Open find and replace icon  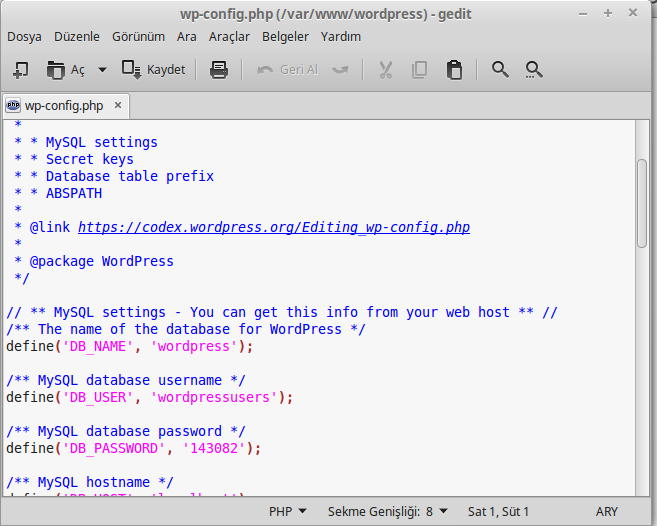(534, 70)
